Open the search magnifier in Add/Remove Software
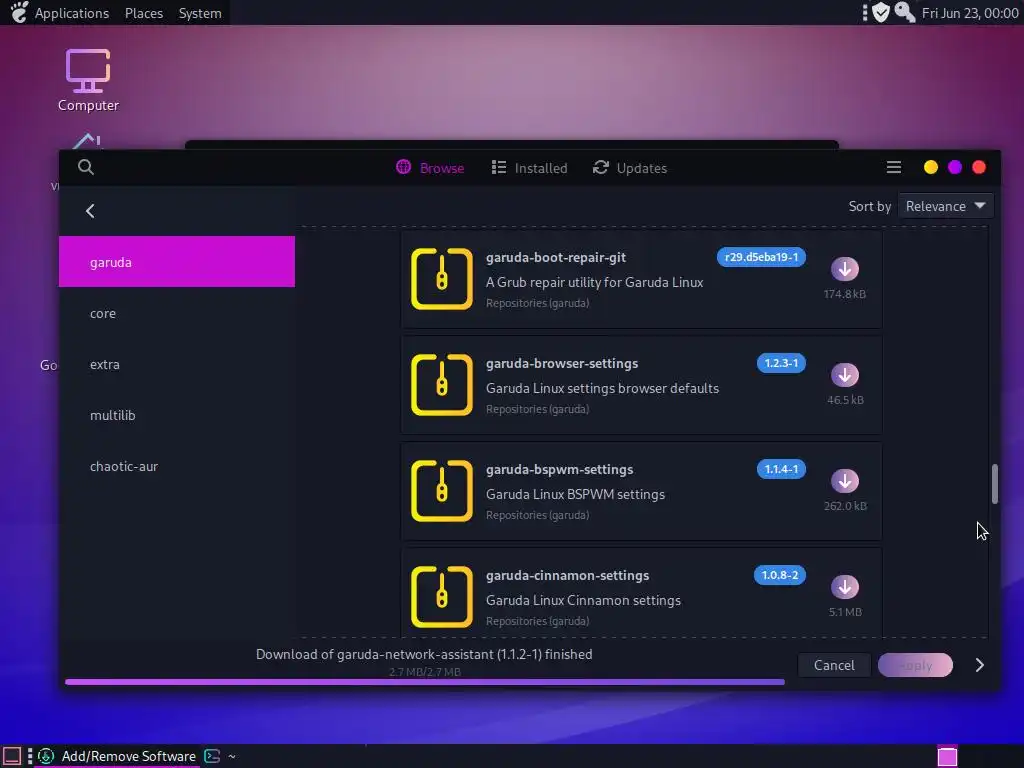The width and height of the screenshot is (1024, 768). pos(86,167)
